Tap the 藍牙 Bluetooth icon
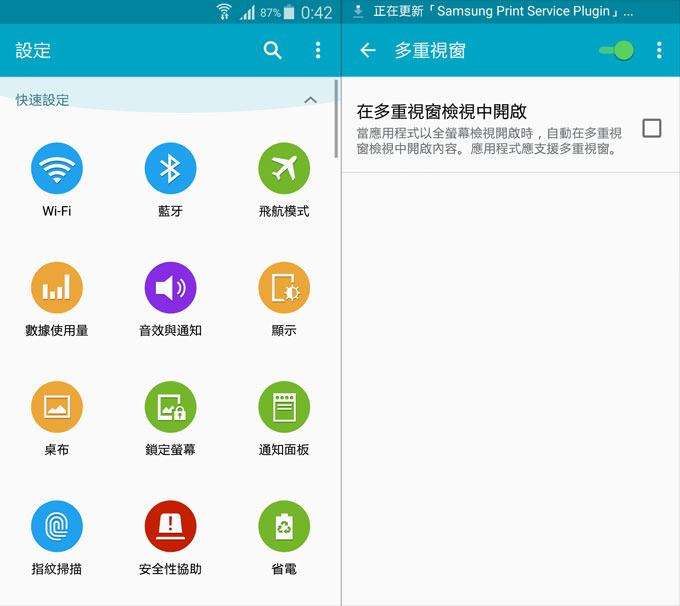The width and height of the screenshot is (680, 606). point(170,168)
